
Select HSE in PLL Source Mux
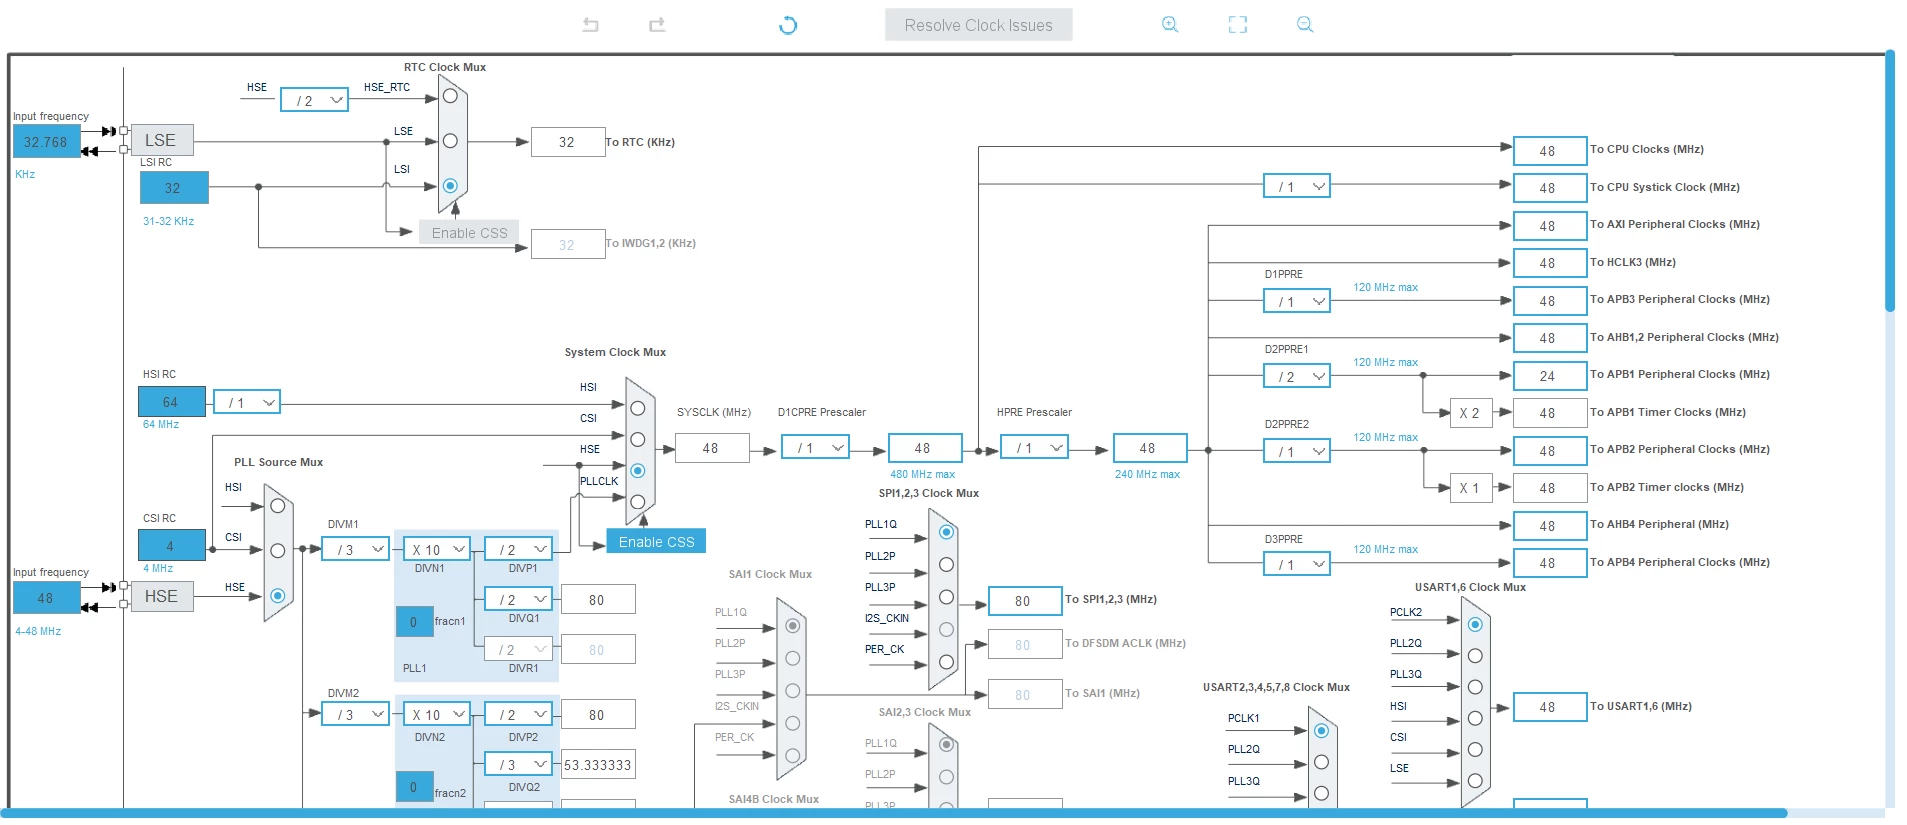[278, 596]
